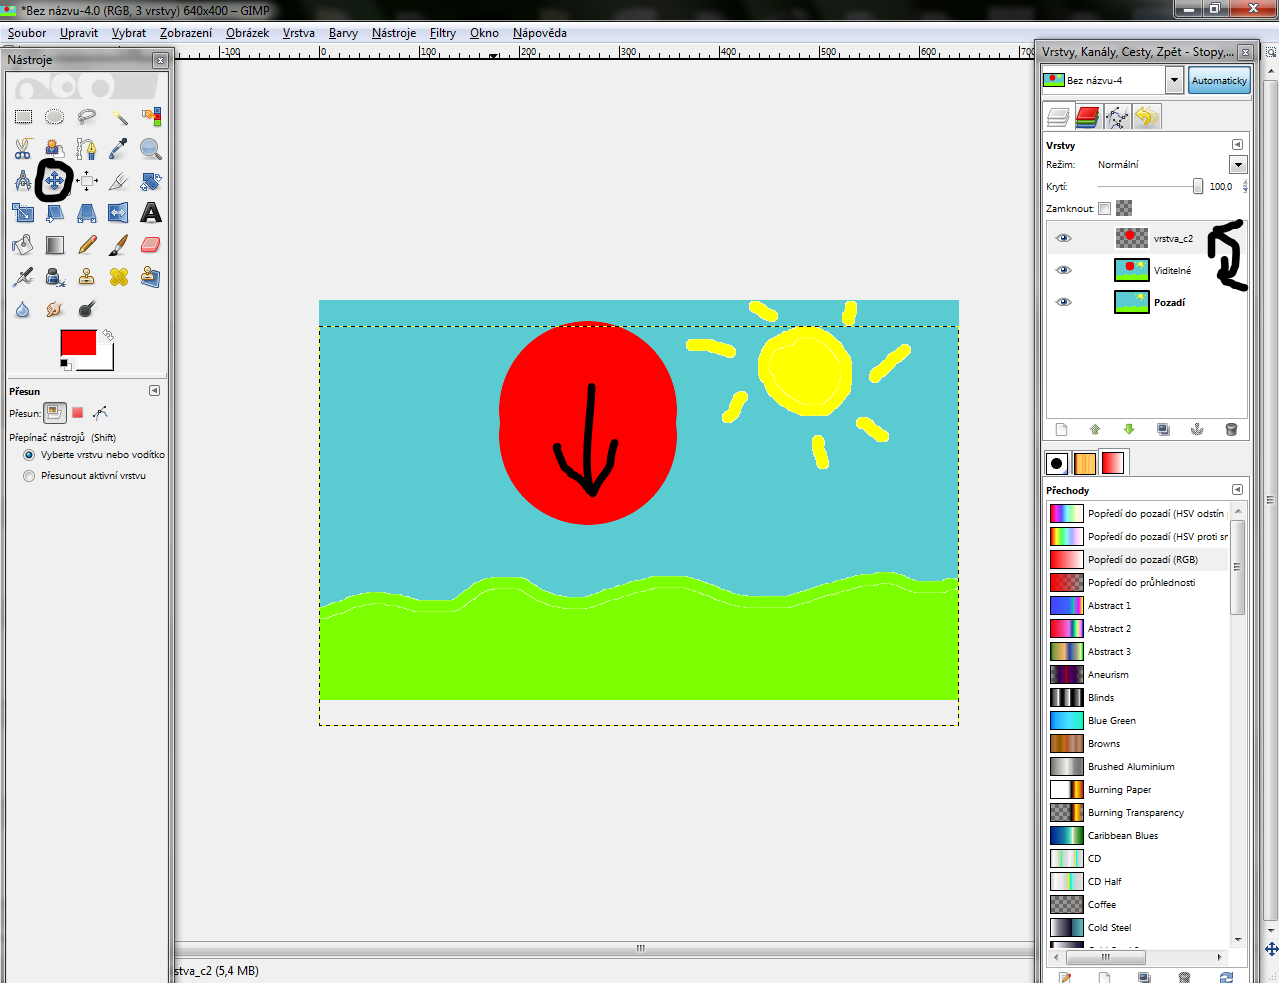
Task: Hide the vrstva_c2 layer
Action: [1064, 238]
